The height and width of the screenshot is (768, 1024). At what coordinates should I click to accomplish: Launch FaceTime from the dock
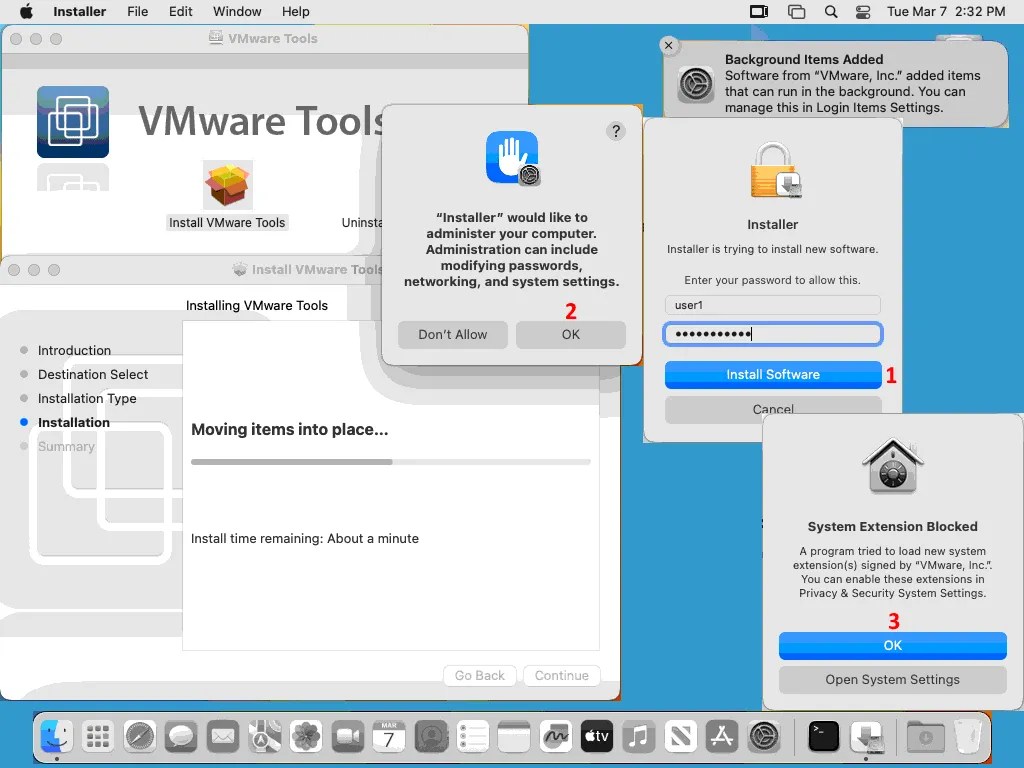coord(347,737)
